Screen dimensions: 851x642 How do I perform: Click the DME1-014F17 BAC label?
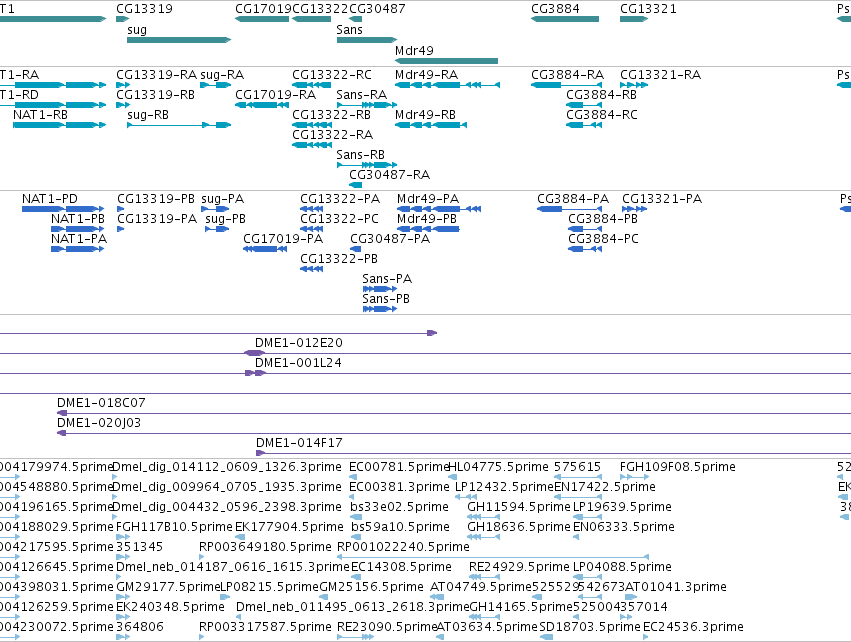point(299,443)
